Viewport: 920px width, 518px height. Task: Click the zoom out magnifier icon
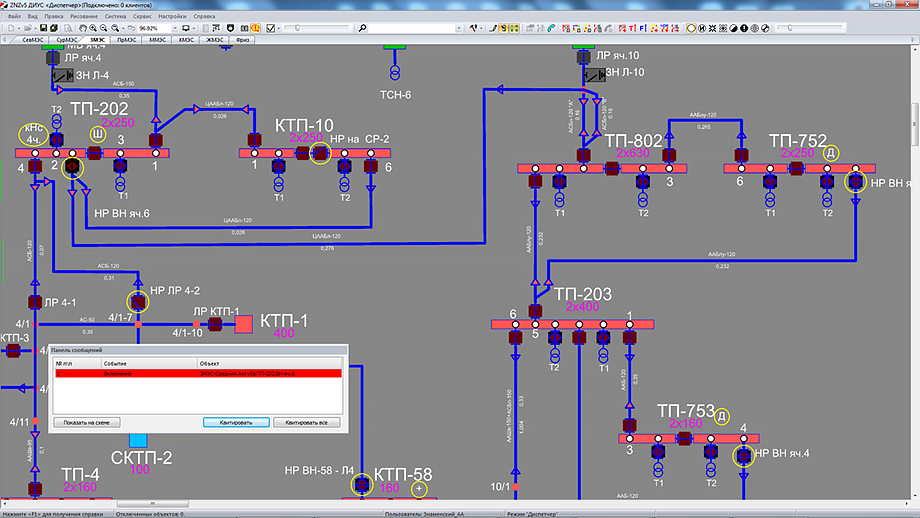pos(104,29)
